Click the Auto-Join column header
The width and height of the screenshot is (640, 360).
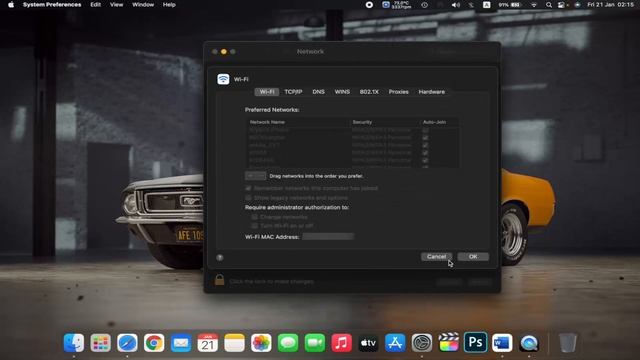(x=439, y=122)
